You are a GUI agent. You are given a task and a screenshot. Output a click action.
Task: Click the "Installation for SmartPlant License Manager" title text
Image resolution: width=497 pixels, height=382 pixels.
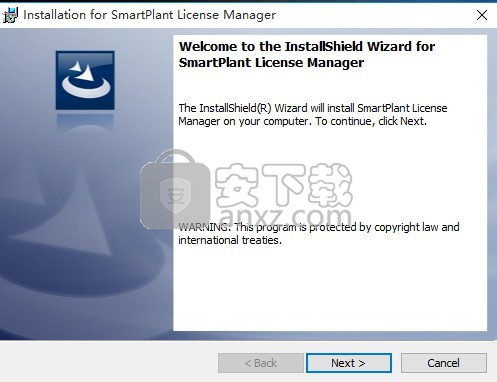coord(150,15)
